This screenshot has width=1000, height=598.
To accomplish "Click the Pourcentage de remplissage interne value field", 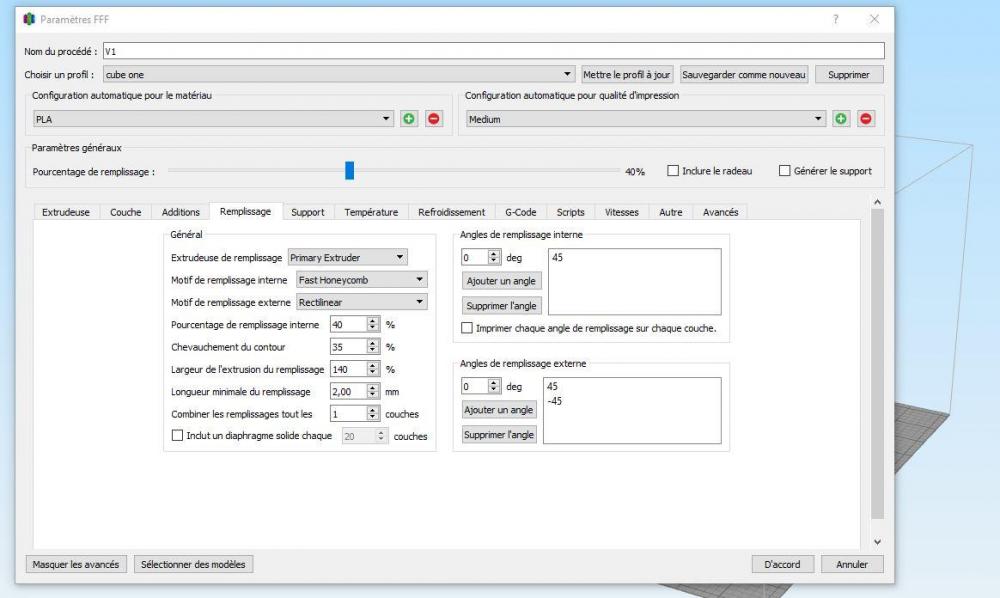I will pos(348,325).
